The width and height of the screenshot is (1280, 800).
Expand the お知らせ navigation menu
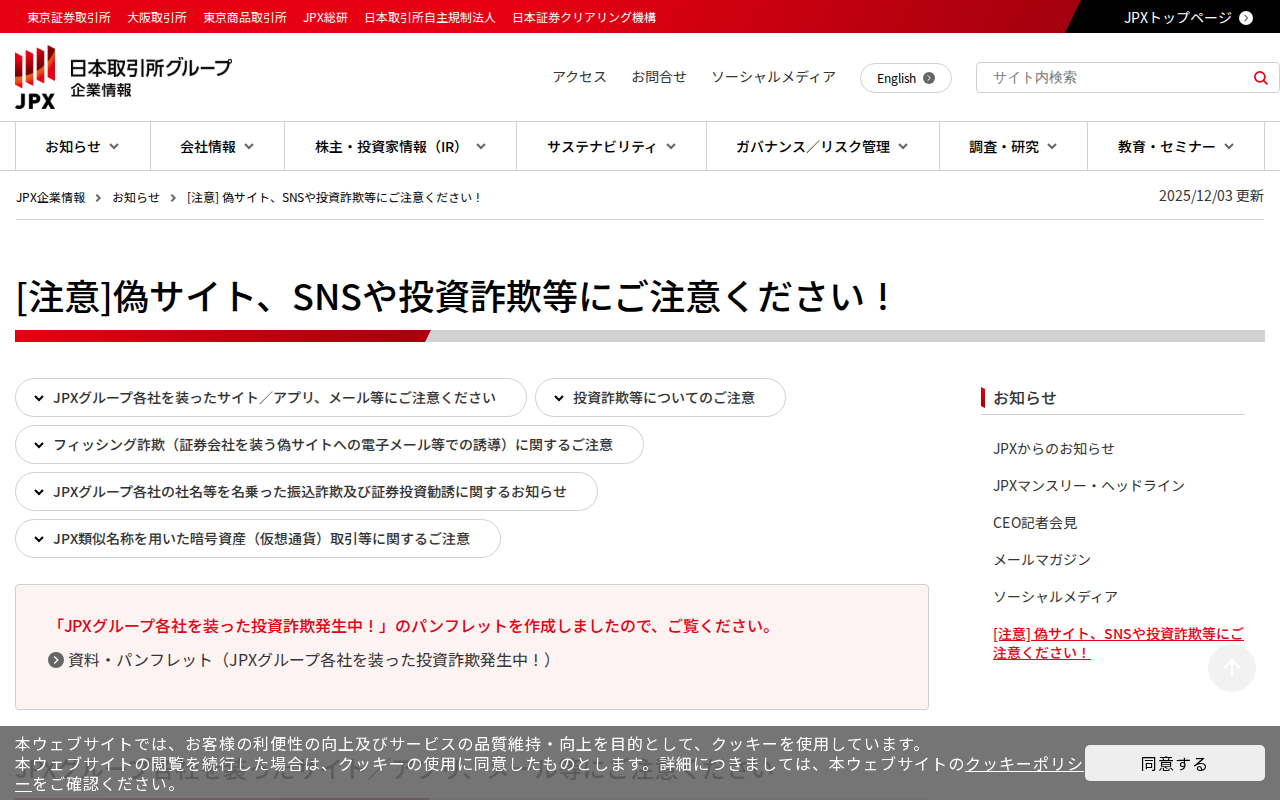(x=83, y=147)
